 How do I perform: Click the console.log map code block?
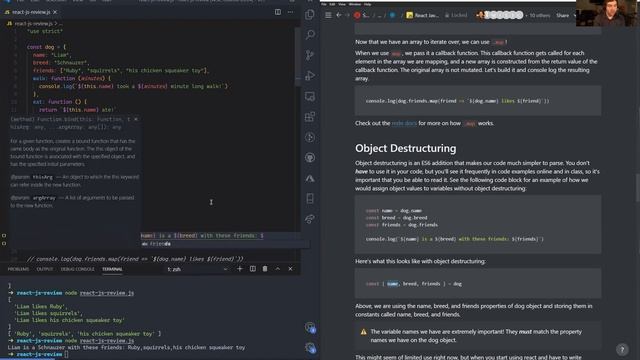point(478,101)
